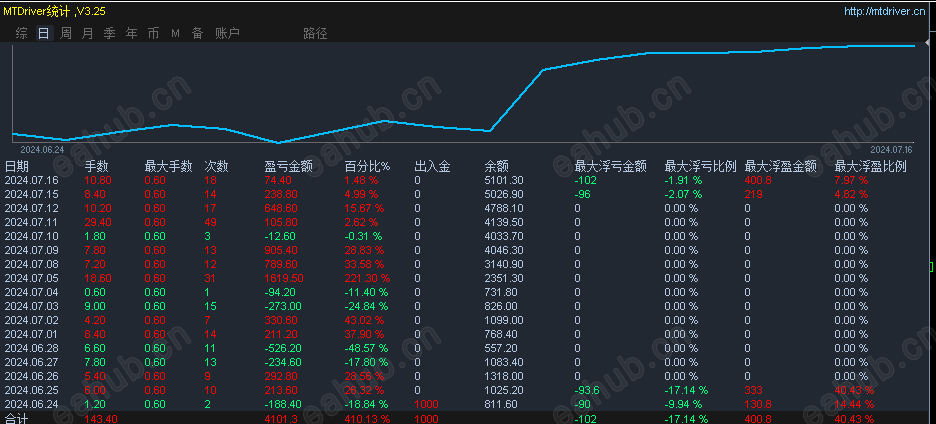The height and width of the screenshot is (424, 936).
Task: Click percentage 15.67 %
Action: pyautogui.click(x=364, y=208)
